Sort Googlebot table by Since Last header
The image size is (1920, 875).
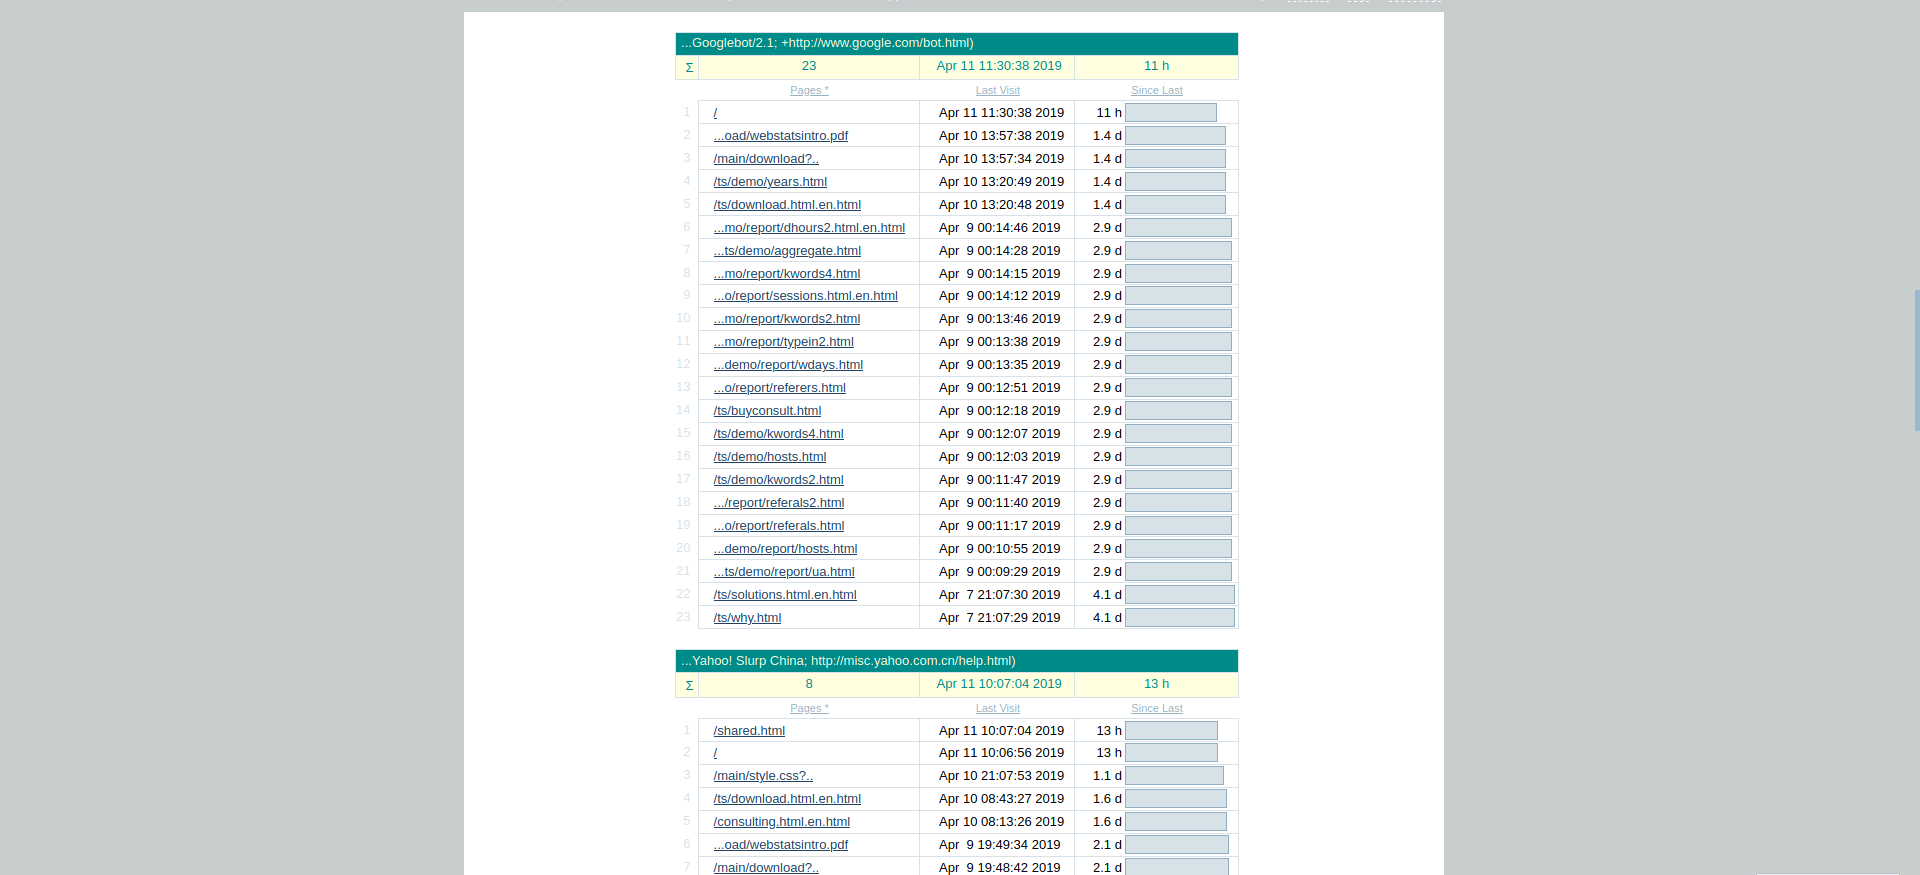(x=1156, y=90)
